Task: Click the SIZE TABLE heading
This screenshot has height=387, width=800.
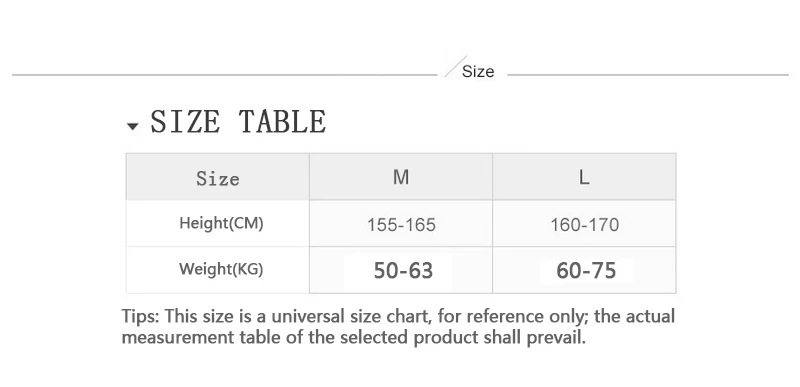Action: click(x=238, y=121)
